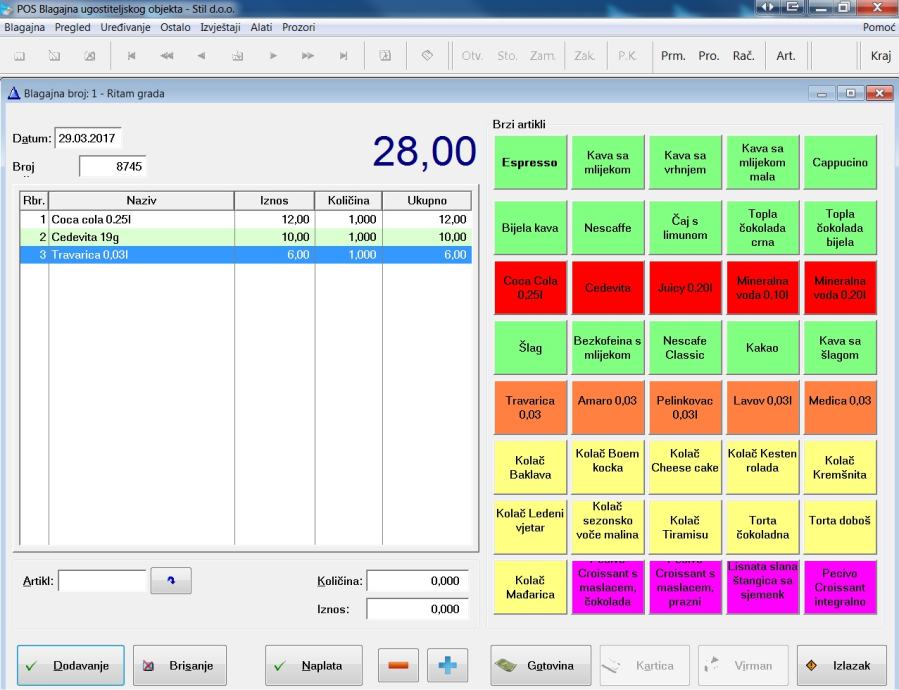The image size is (899, 690).
Task: Click the Brisanje button
Action: coord(180,665)
